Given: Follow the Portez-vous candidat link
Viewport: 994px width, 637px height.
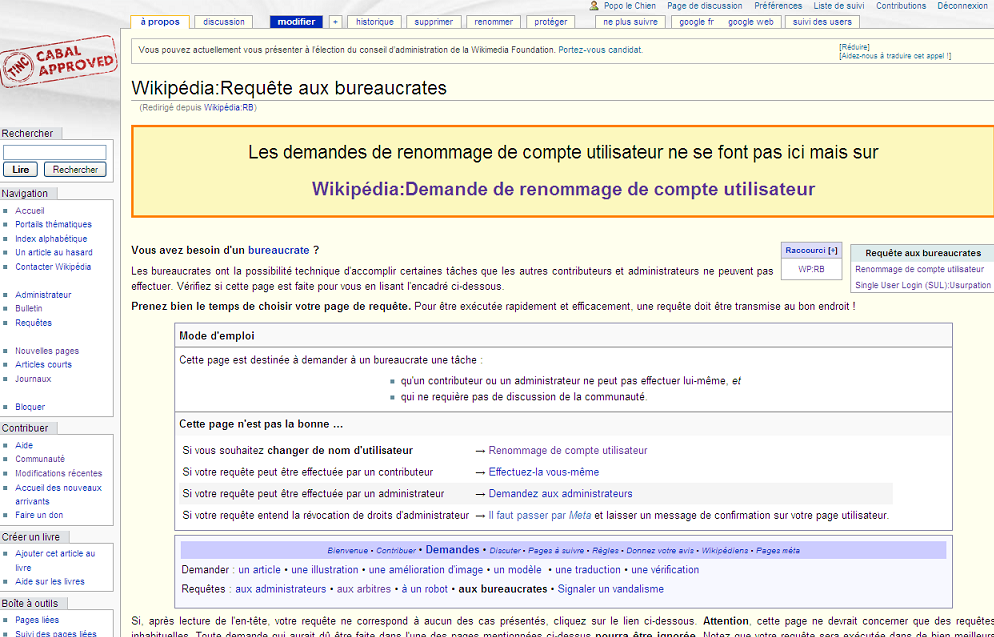Looking at the screenshot, I should (600, 50).
